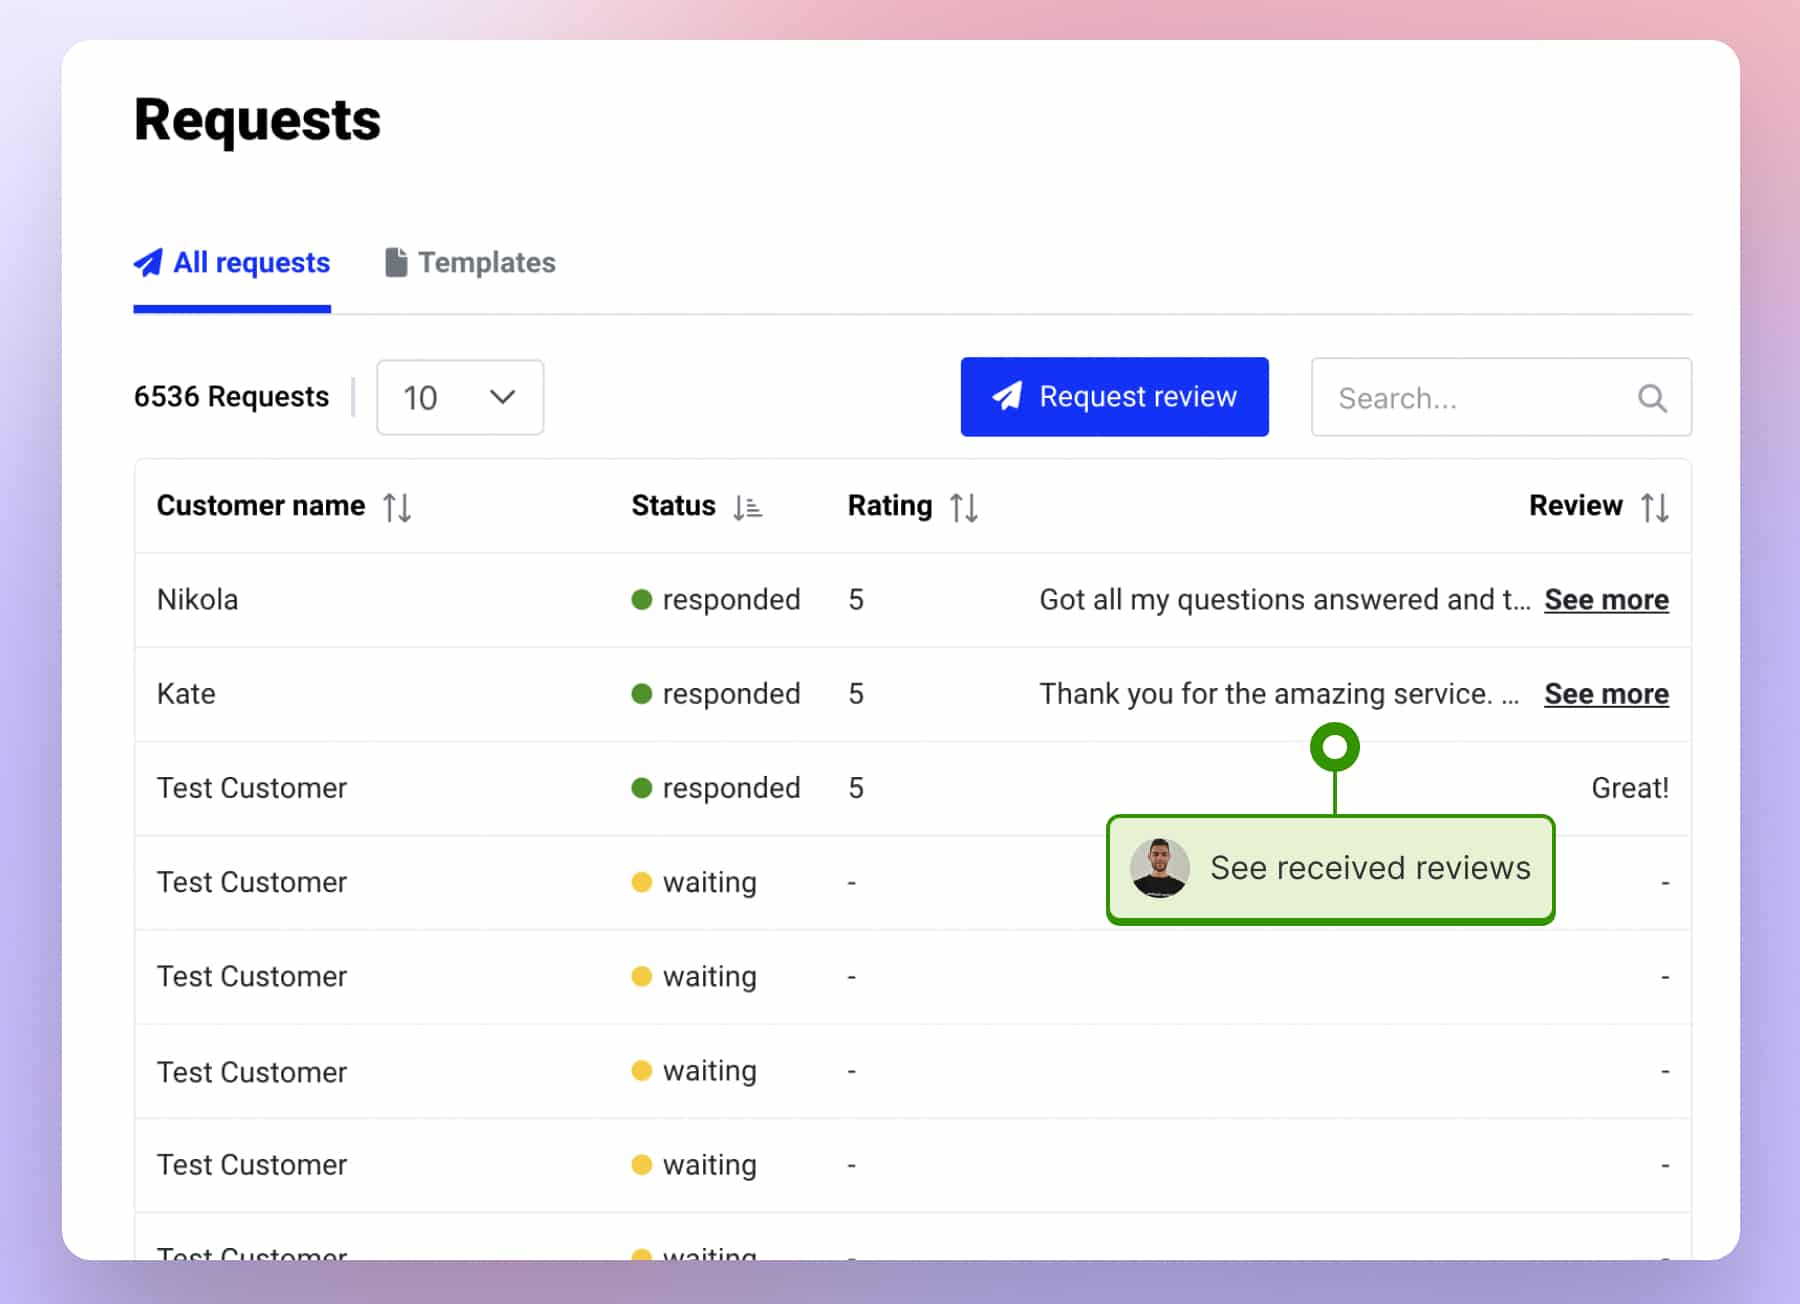
Task: Click the sort arrows next to Rating
Action: 963,506
